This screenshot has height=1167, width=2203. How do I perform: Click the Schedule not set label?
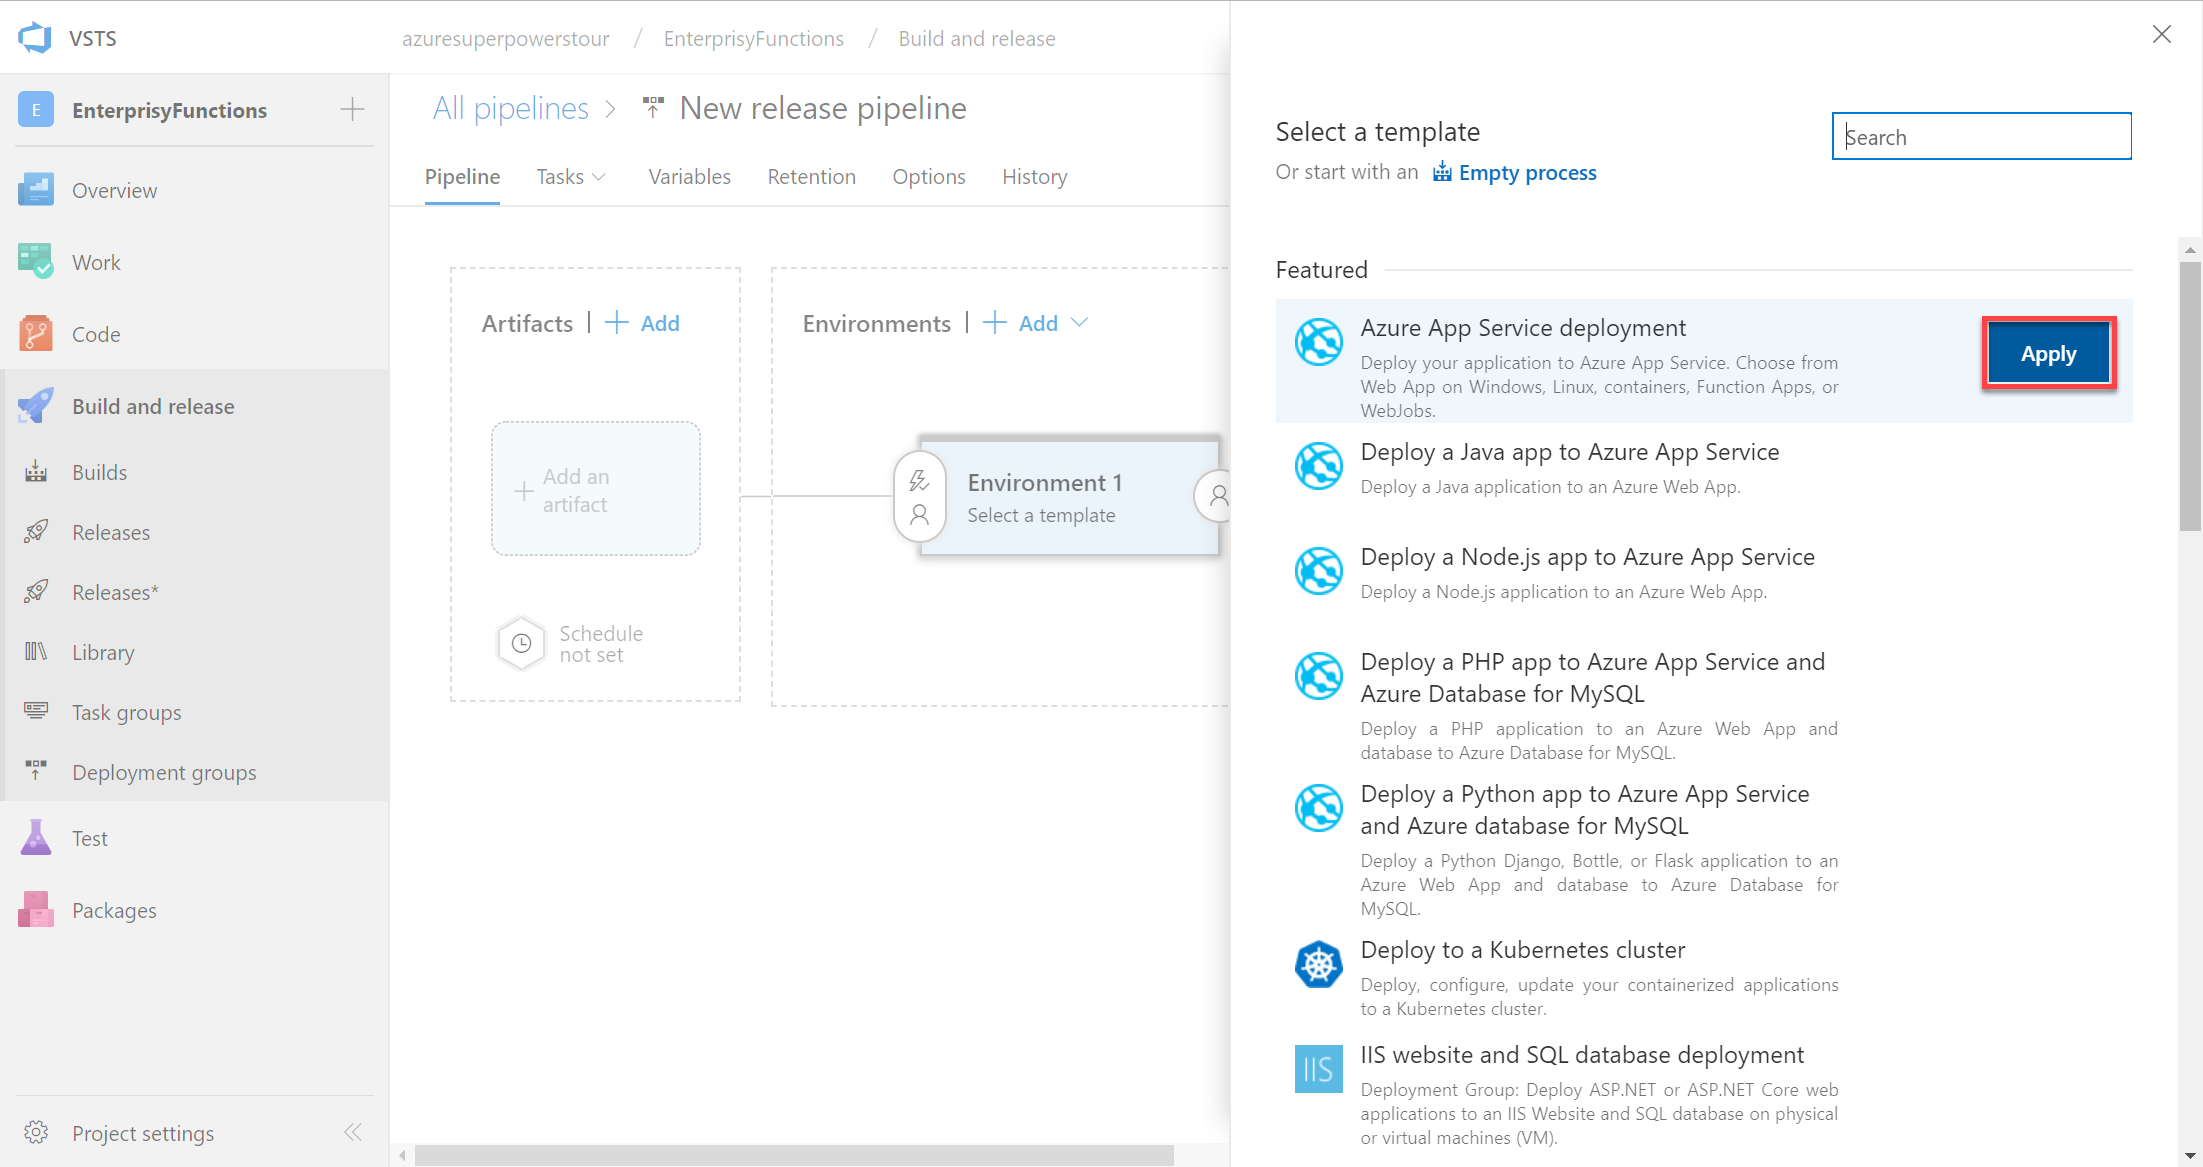[601, 644]
